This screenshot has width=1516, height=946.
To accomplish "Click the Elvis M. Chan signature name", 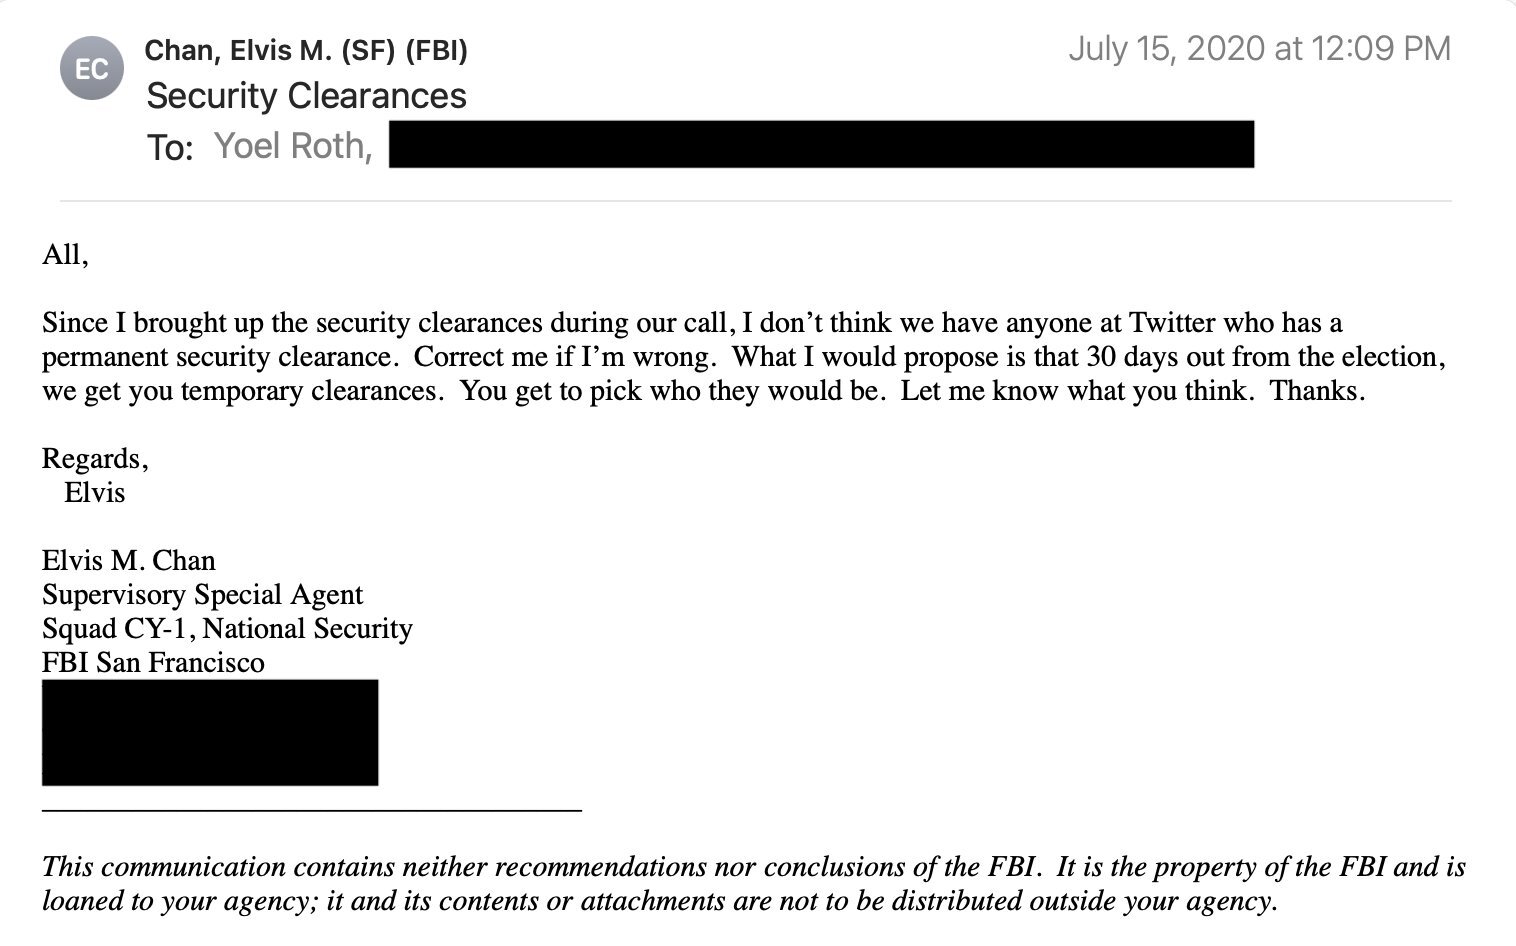I will [x=128, y=560].
